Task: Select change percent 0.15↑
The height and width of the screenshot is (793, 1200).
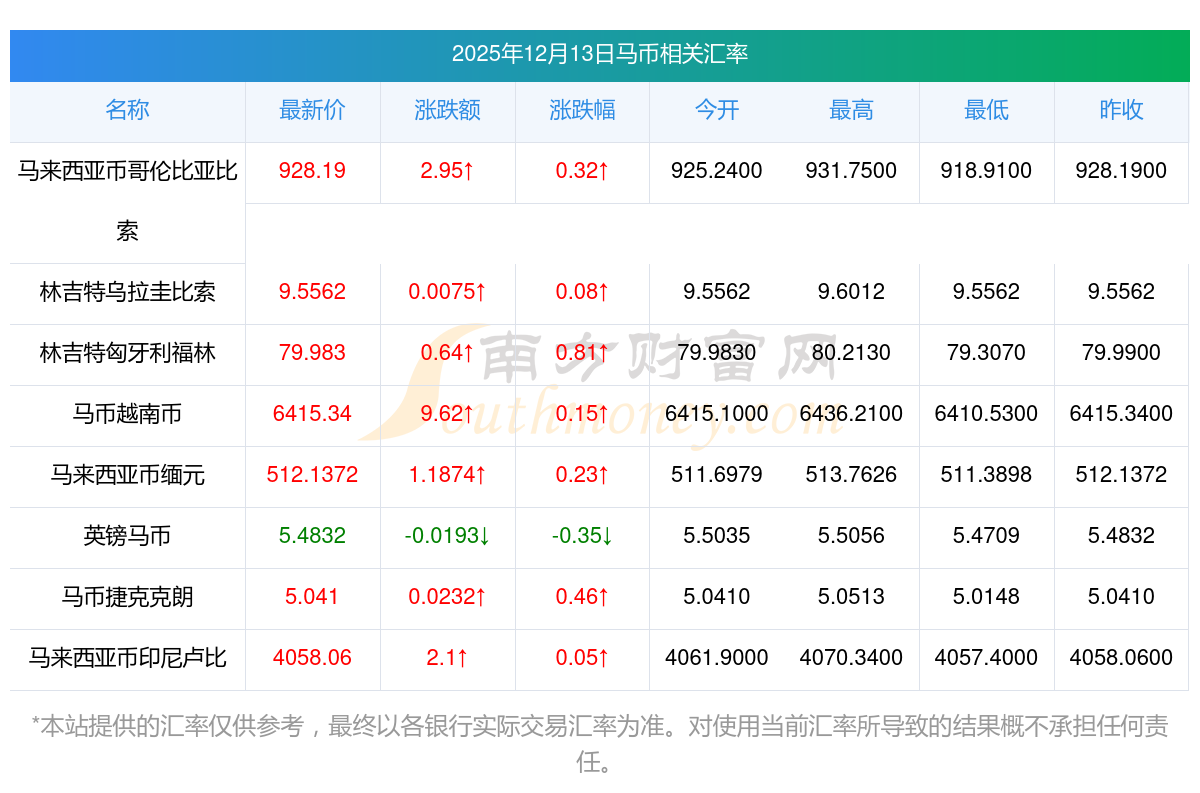Action: click(582, 414)
